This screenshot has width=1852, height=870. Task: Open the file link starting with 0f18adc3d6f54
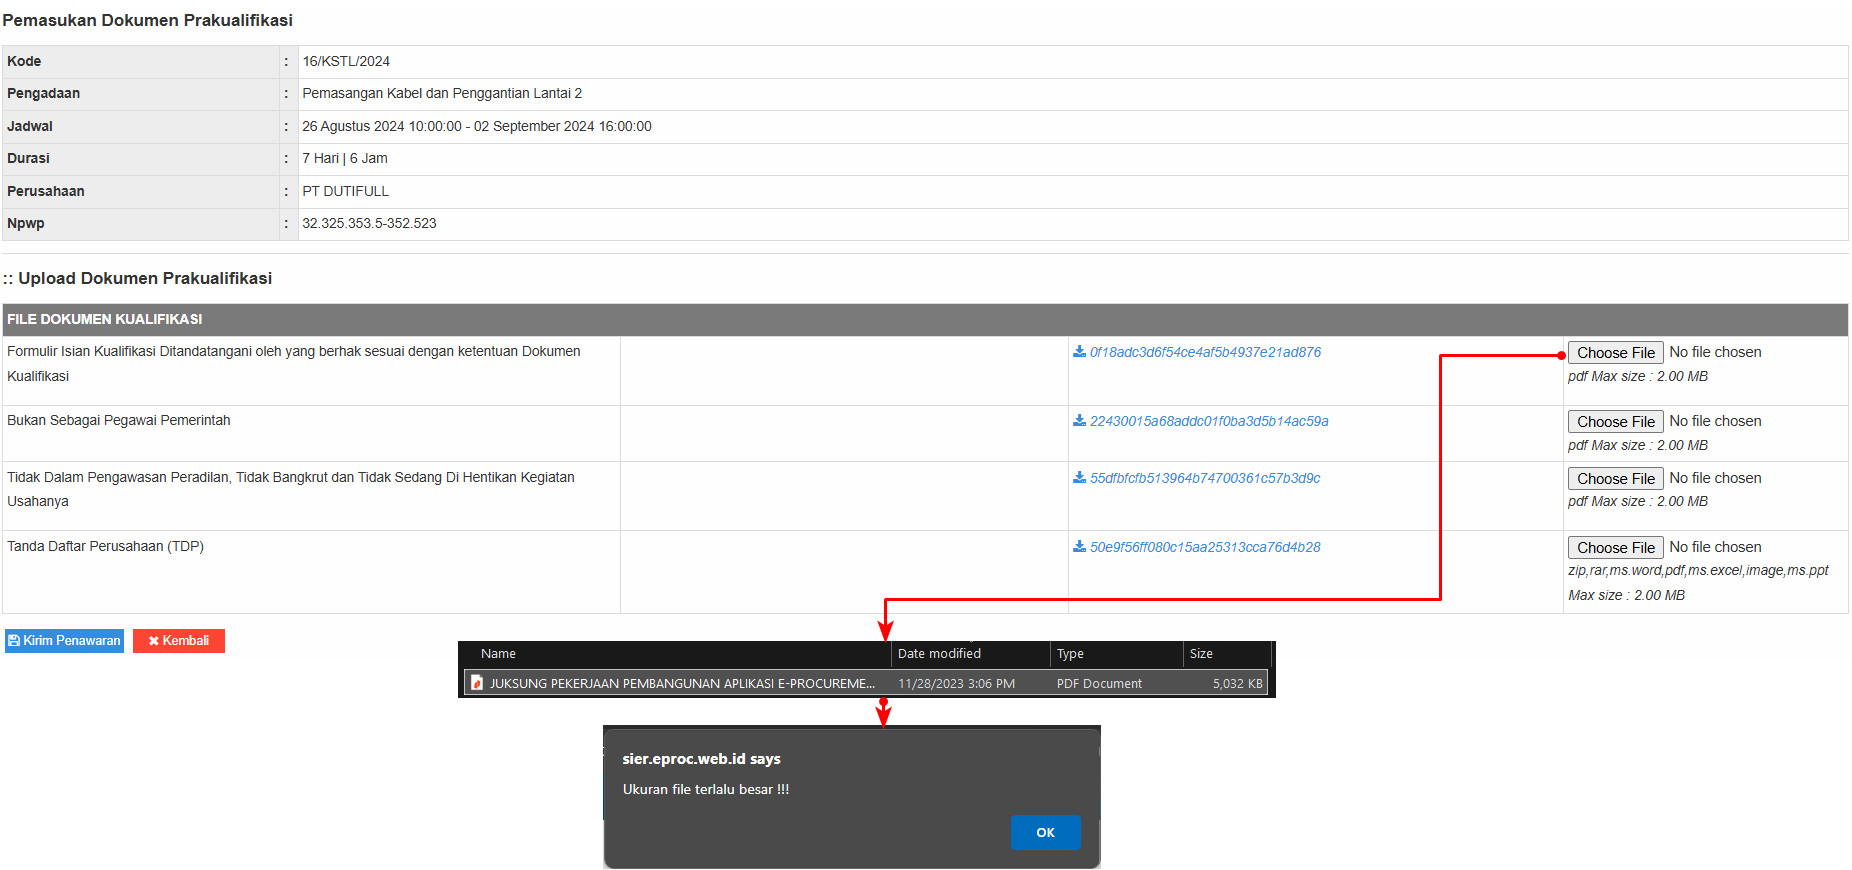[1205, 352]
